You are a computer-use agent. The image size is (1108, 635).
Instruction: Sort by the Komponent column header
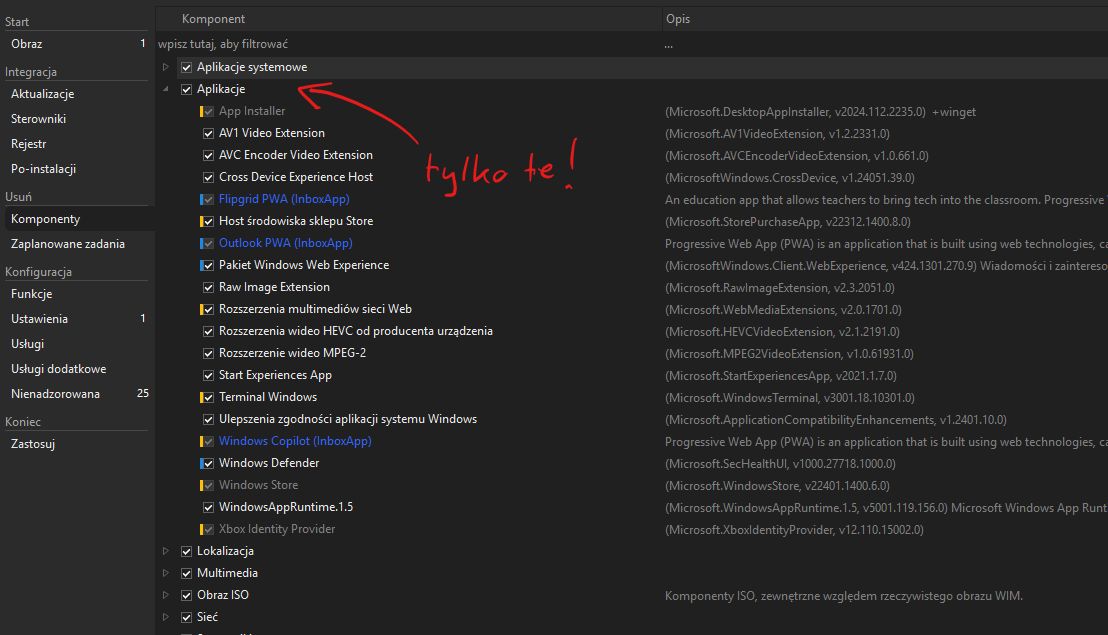tap(213, 19)
